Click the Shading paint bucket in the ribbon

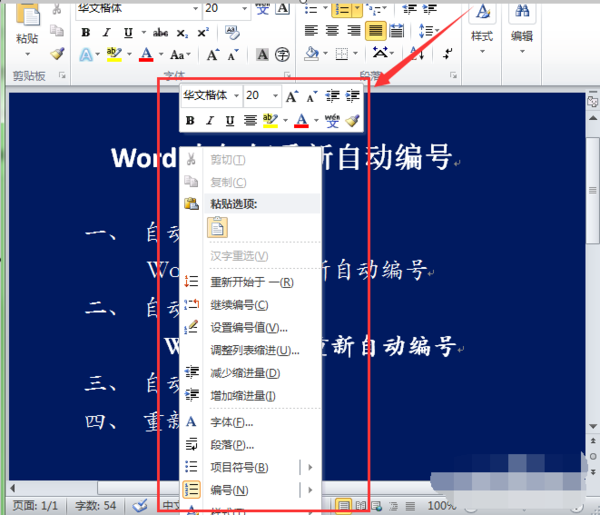pyautogui.click(x=311, y=53)
